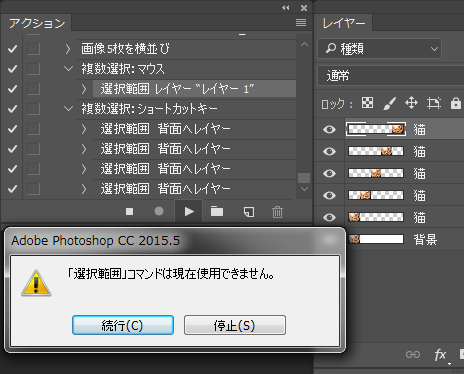464x374 pixels.
Task: Select 猫 thumbnail above 背景 layer
Action: point(376,217)
